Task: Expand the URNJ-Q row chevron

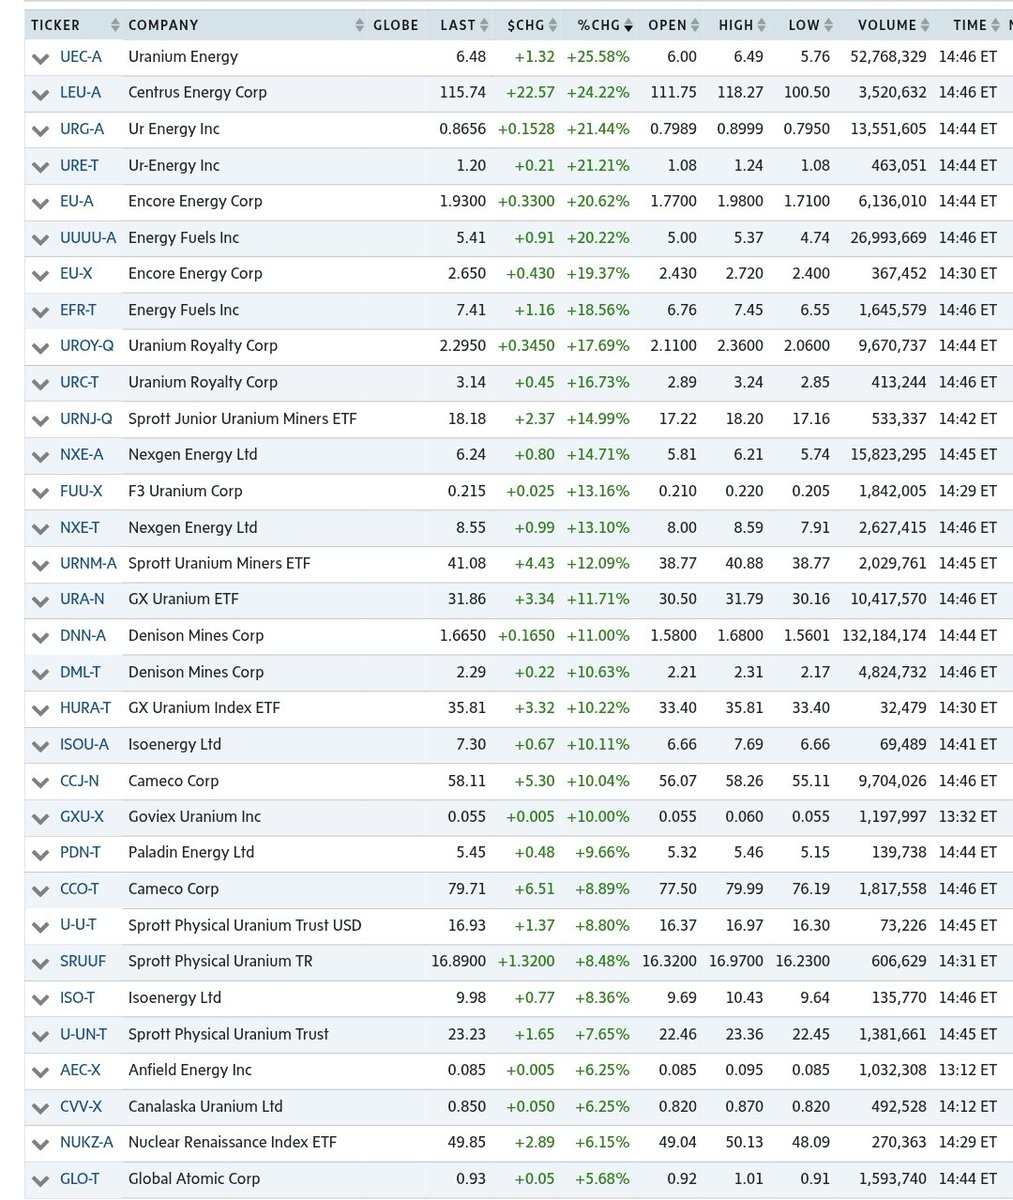Action: (40, 420)
